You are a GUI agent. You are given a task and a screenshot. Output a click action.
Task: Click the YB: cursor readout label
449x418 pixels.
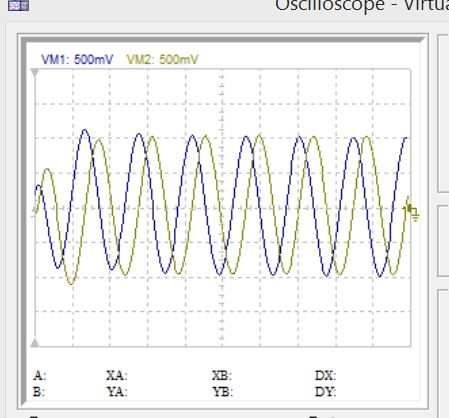[x=223, y=392]
